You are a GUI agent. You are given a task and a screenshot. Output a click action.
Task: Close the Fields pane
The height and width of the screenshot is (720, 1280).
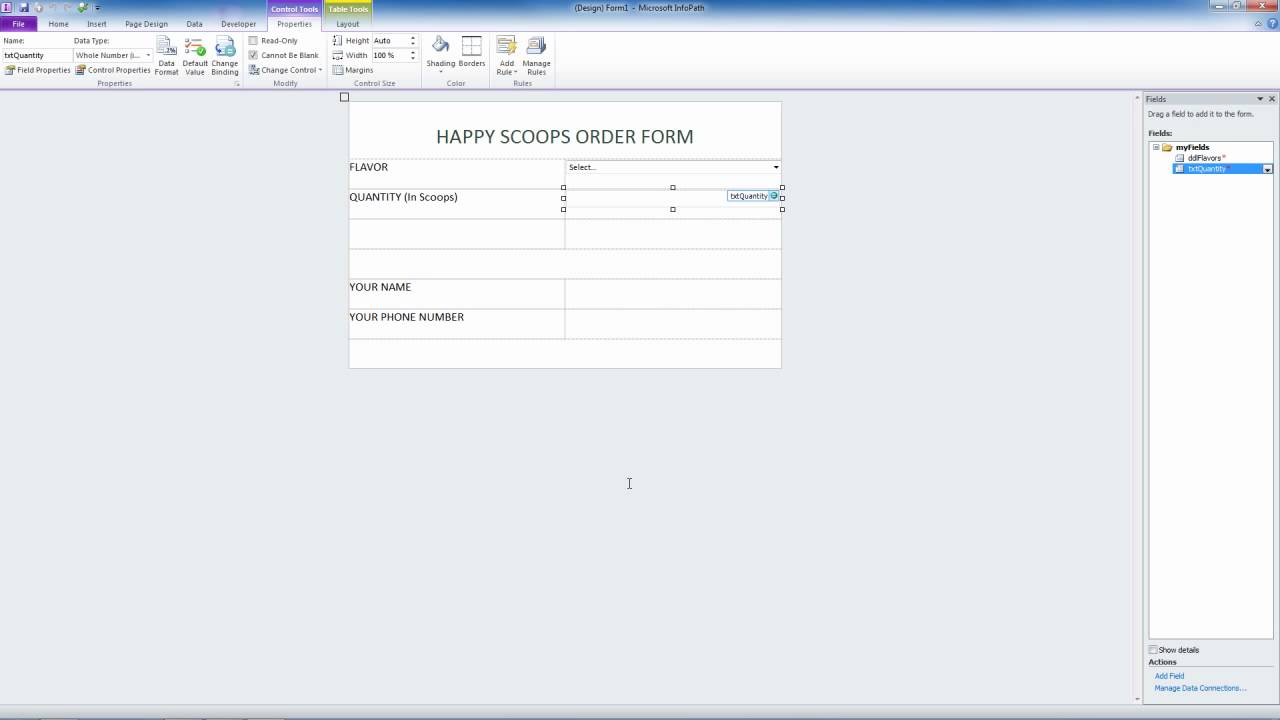pyautogui.click(x=1272, y=99)
